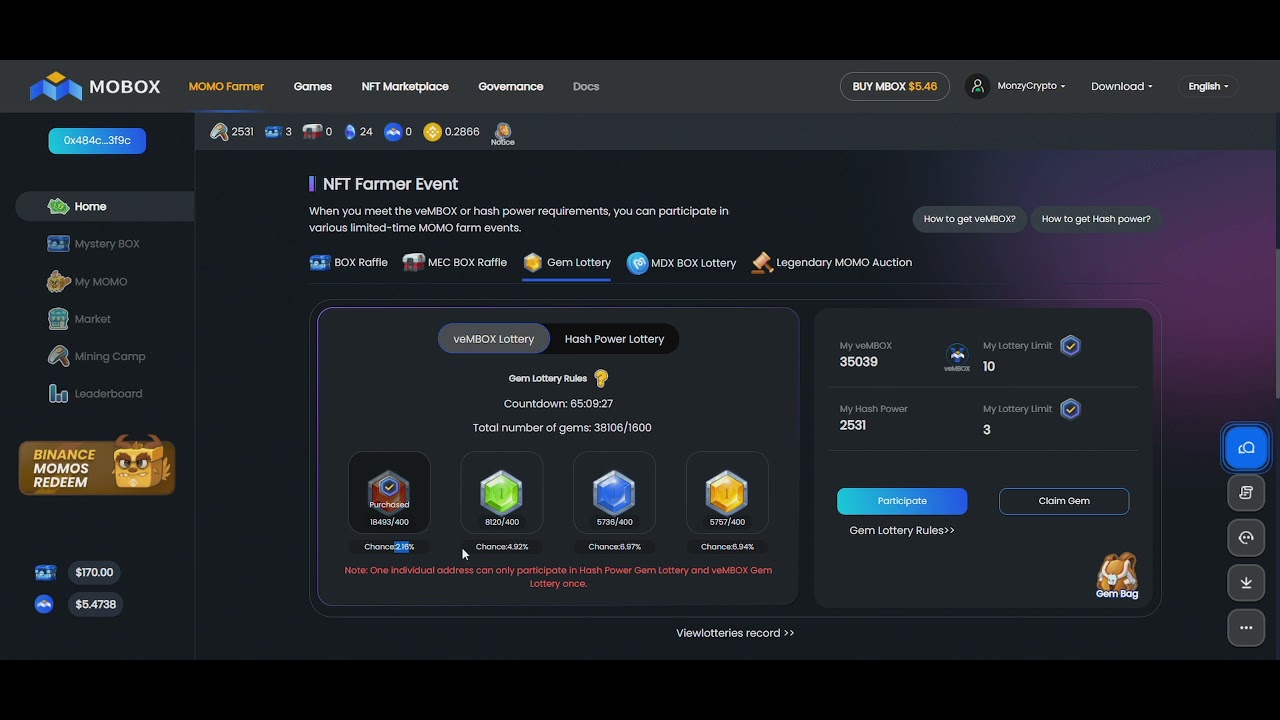
Task: Select the green gem card 8120/400
Action: pyautogui.click(x=502, y=492)
